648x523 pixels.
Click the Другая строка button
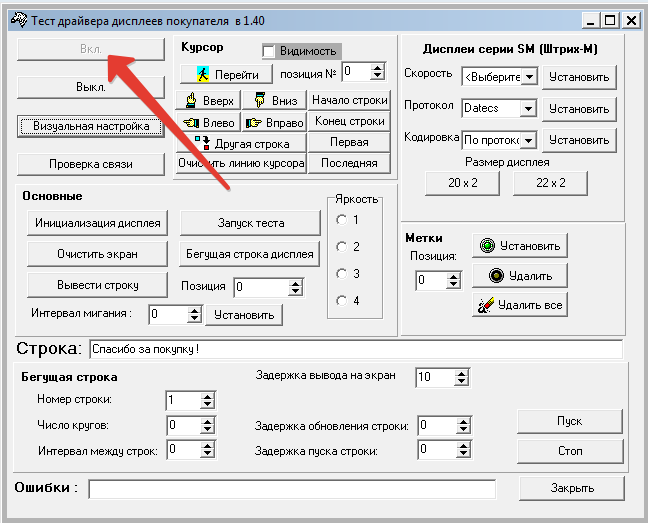click(x=242, y=143)
